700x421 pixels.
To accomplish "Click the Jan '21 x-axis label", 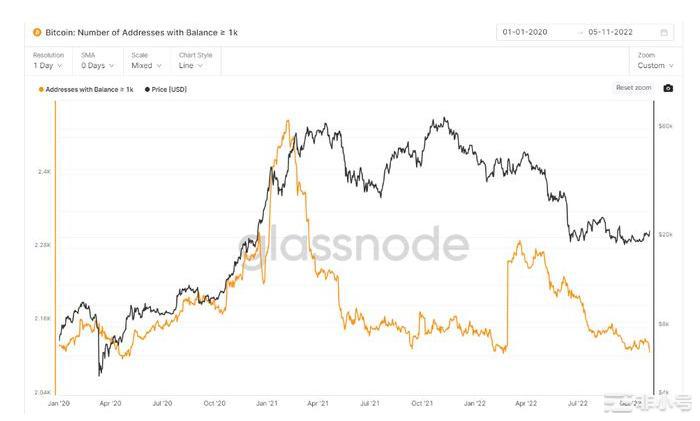I will tap(266, 403).
